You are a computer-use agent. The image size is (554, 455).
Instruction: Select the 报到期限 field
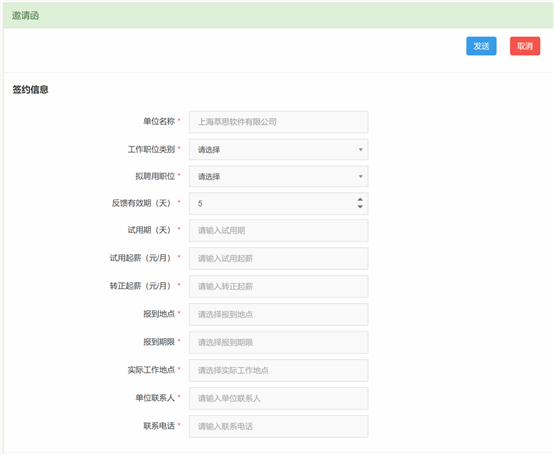278,342
